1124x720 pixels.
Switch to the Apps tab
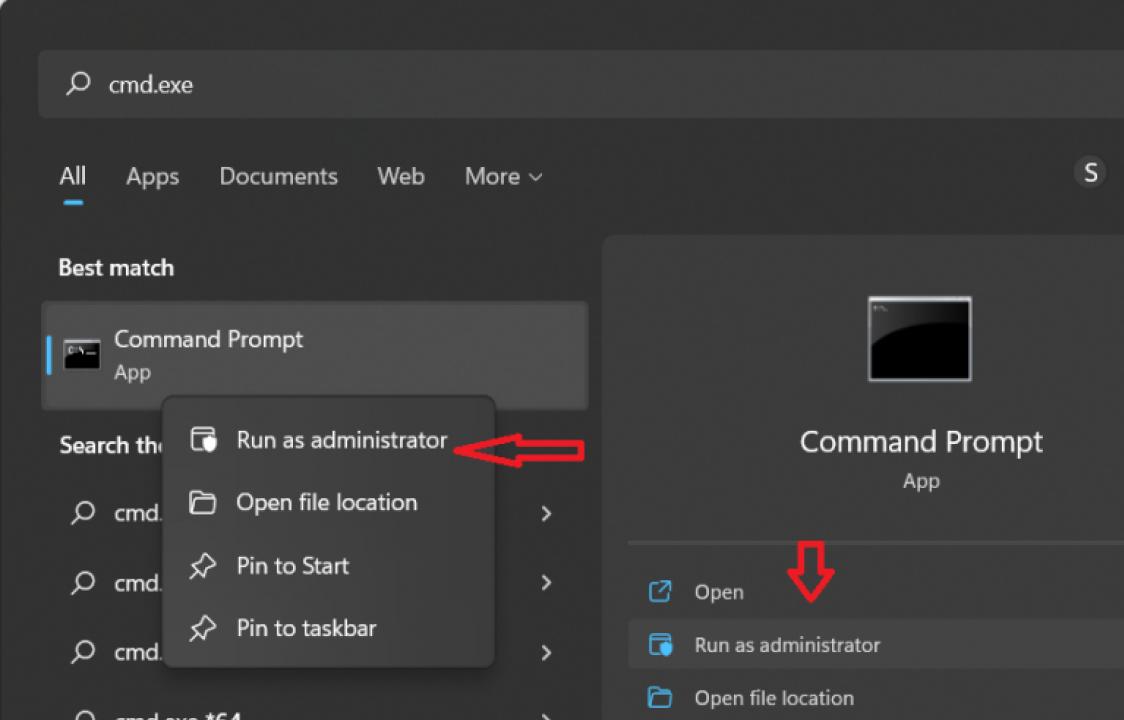(x=152, y=177)
